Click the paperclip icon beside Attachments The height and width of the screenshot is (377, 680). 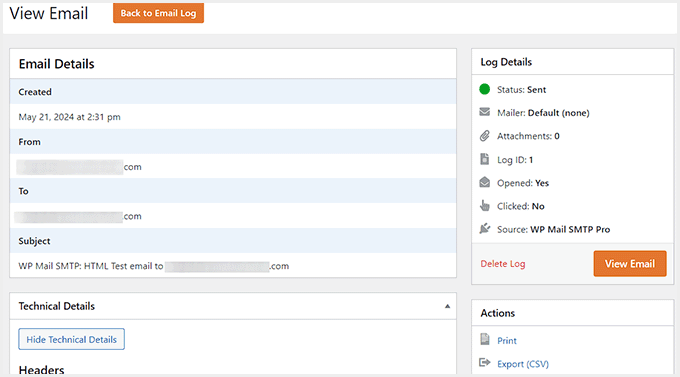point(484,136)
